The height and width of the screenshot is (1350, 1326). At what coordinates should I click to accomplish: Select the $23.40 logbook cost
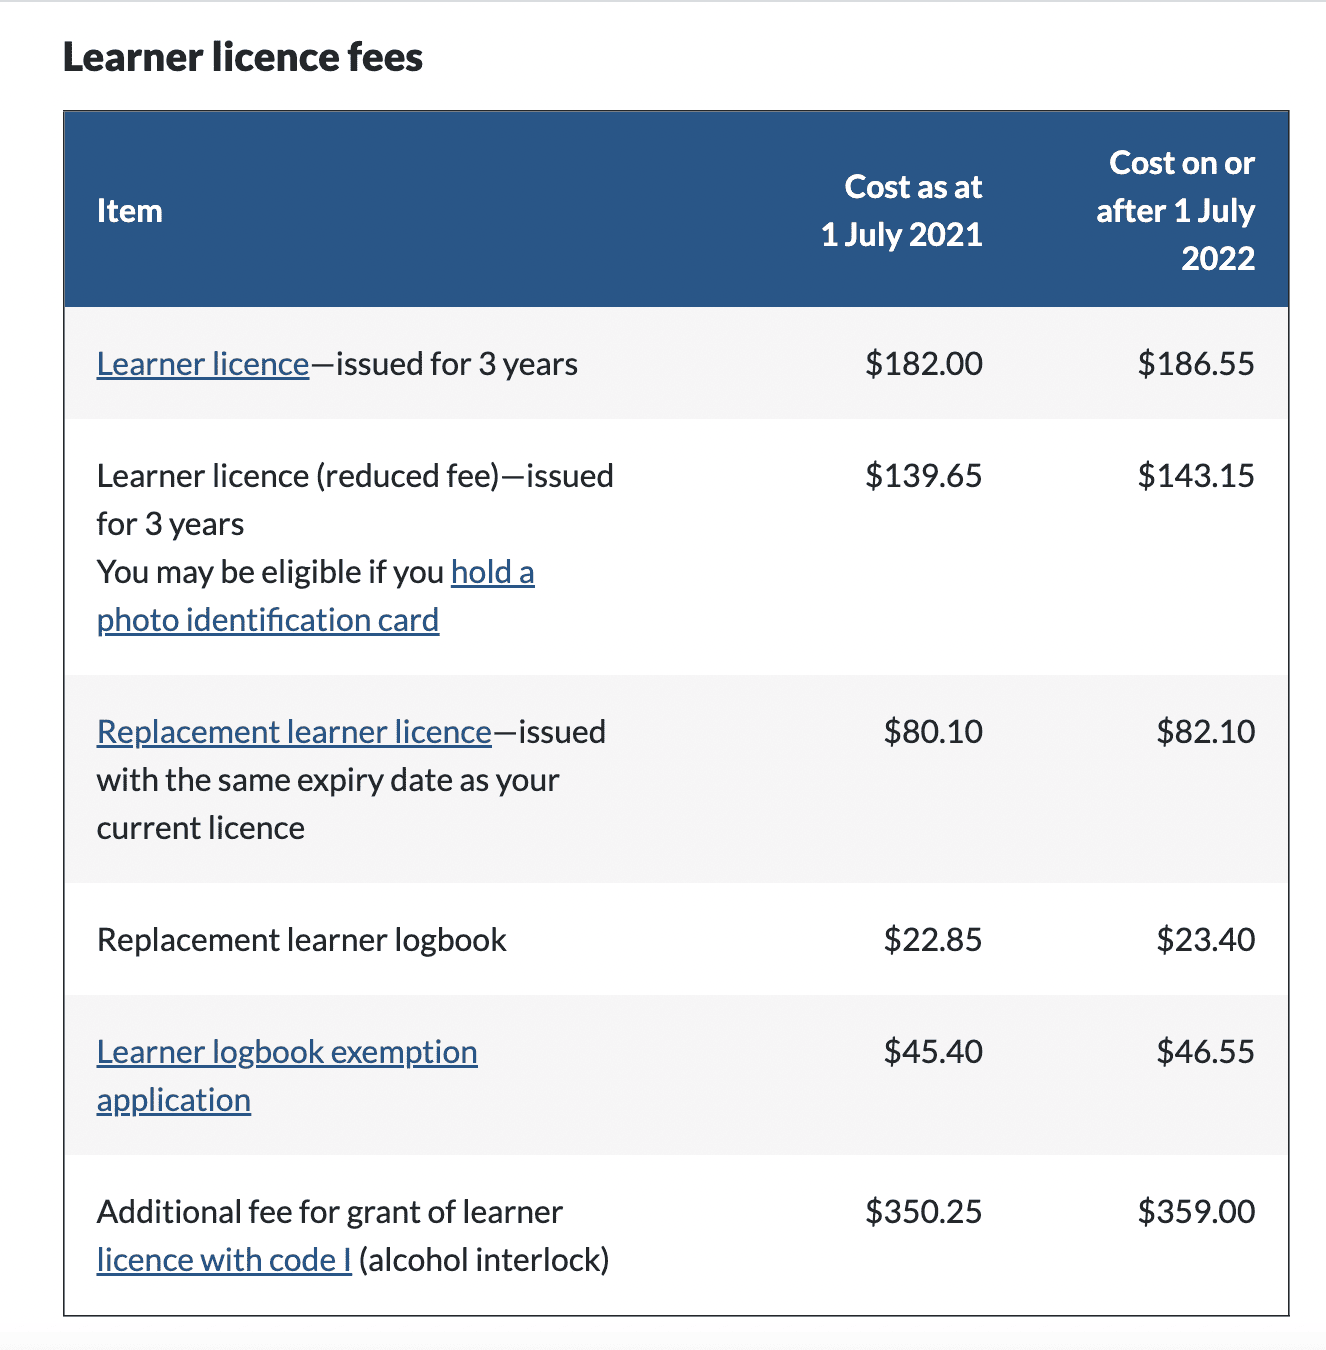coord(1206,940)
